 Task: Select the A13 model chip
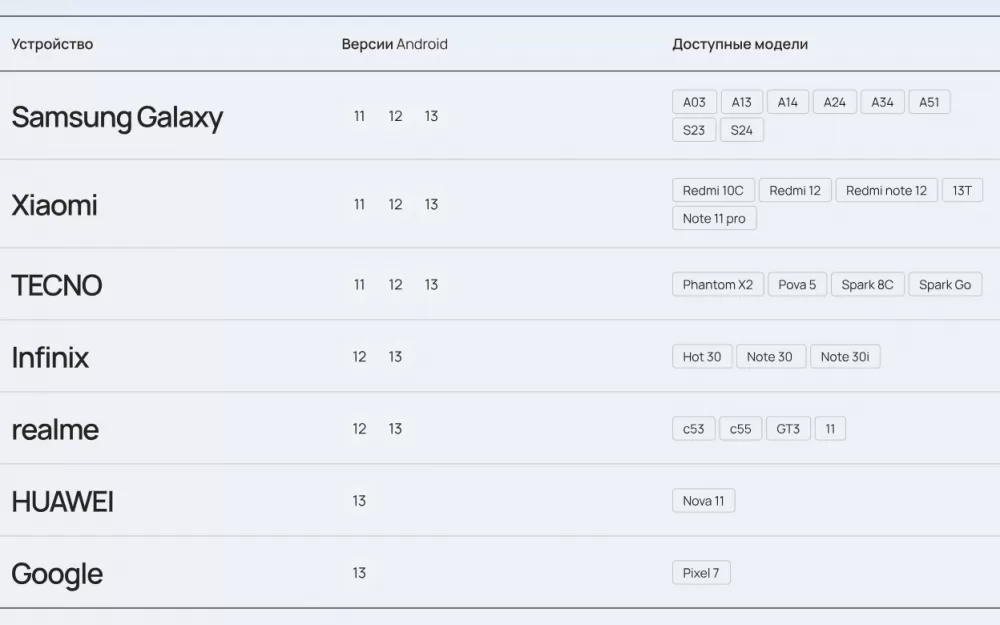[741, 102]
